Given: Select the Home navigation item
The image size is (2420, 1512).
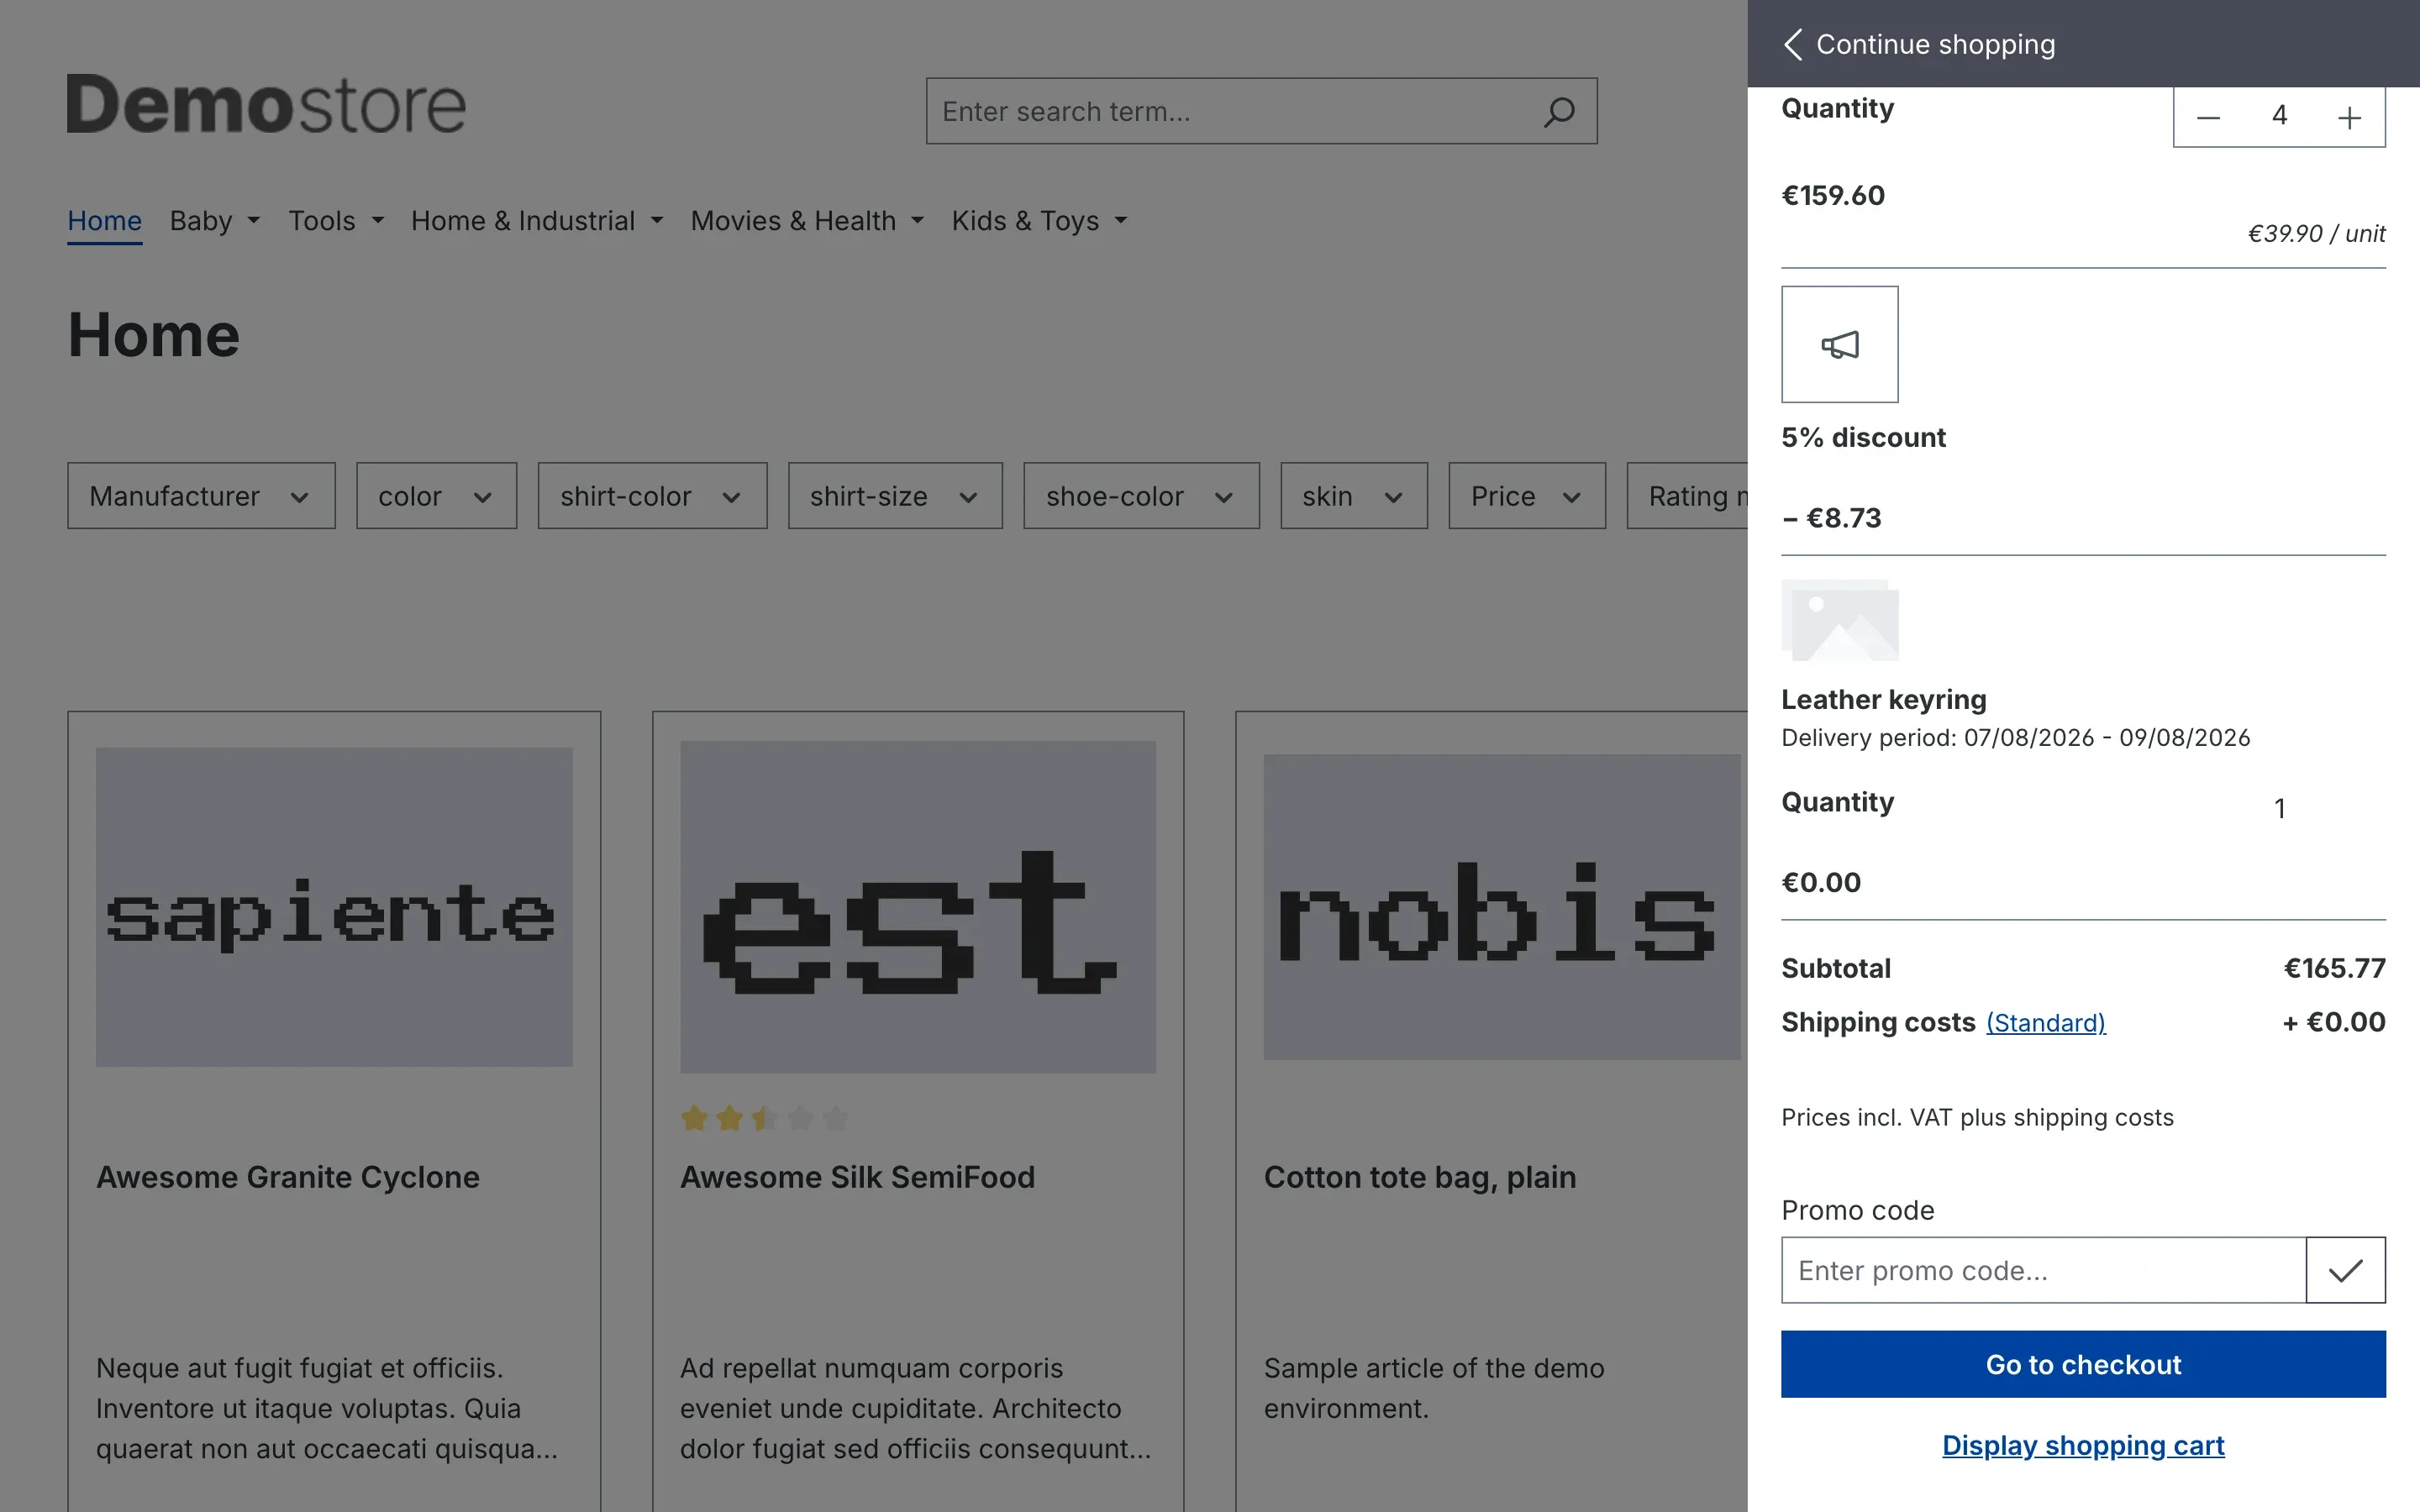Looking at the screenshot, I should point(104,221).
